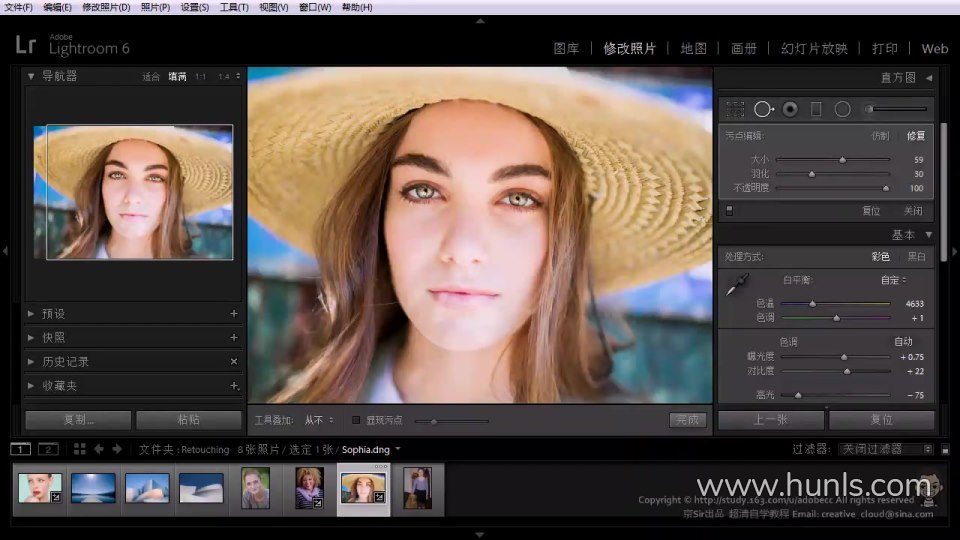Open the 白平衡 自定 dropdown
This screenshot has width=960, height=540.
click(x=894, y=280)
